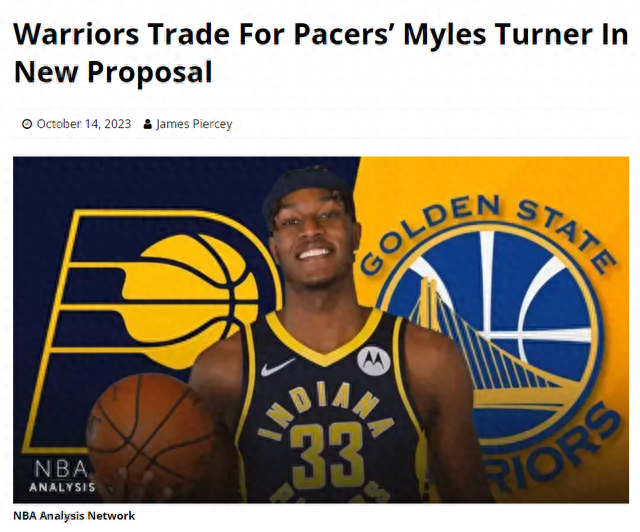This screenshot has width=640, height=532.
Task: Click the player's dark cap
Action: [x=306, y=191]
